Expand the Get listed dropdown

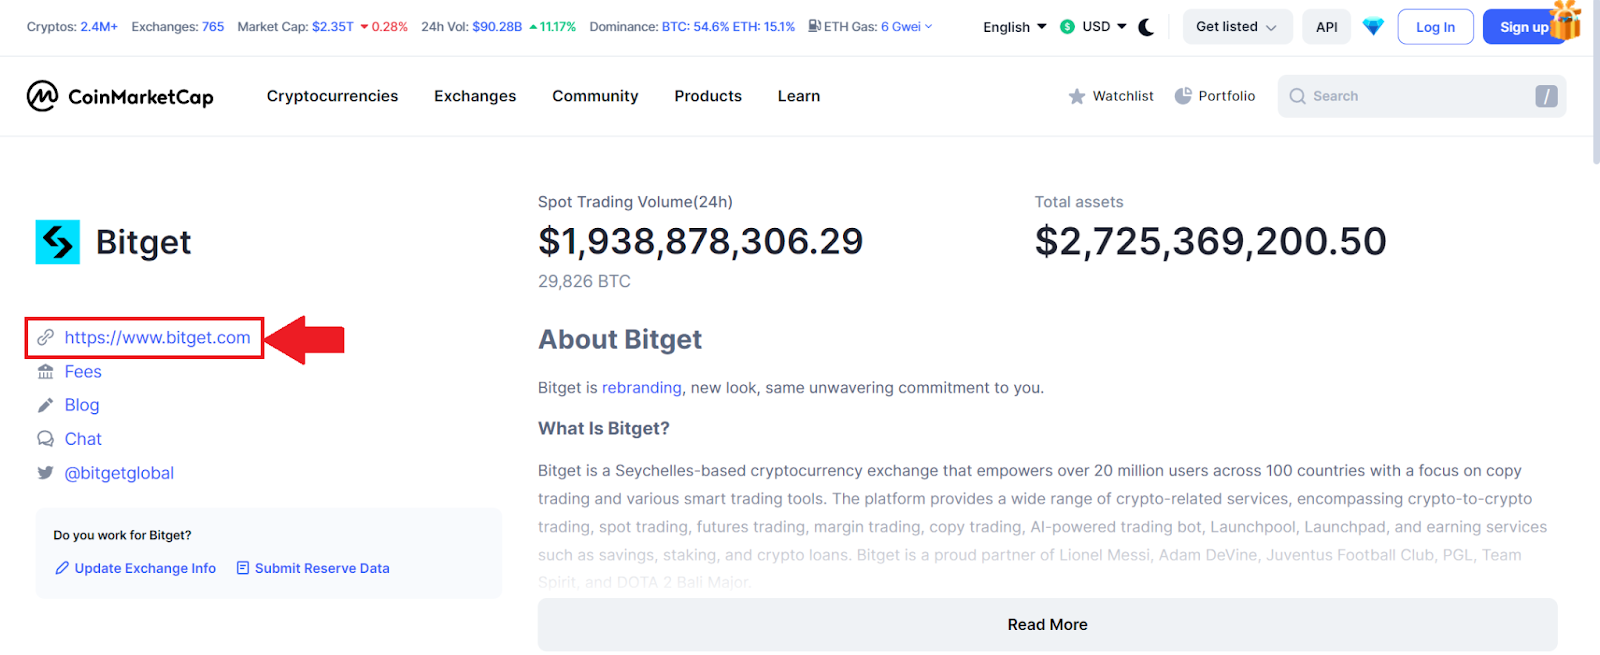click(x=1236, y=27)
